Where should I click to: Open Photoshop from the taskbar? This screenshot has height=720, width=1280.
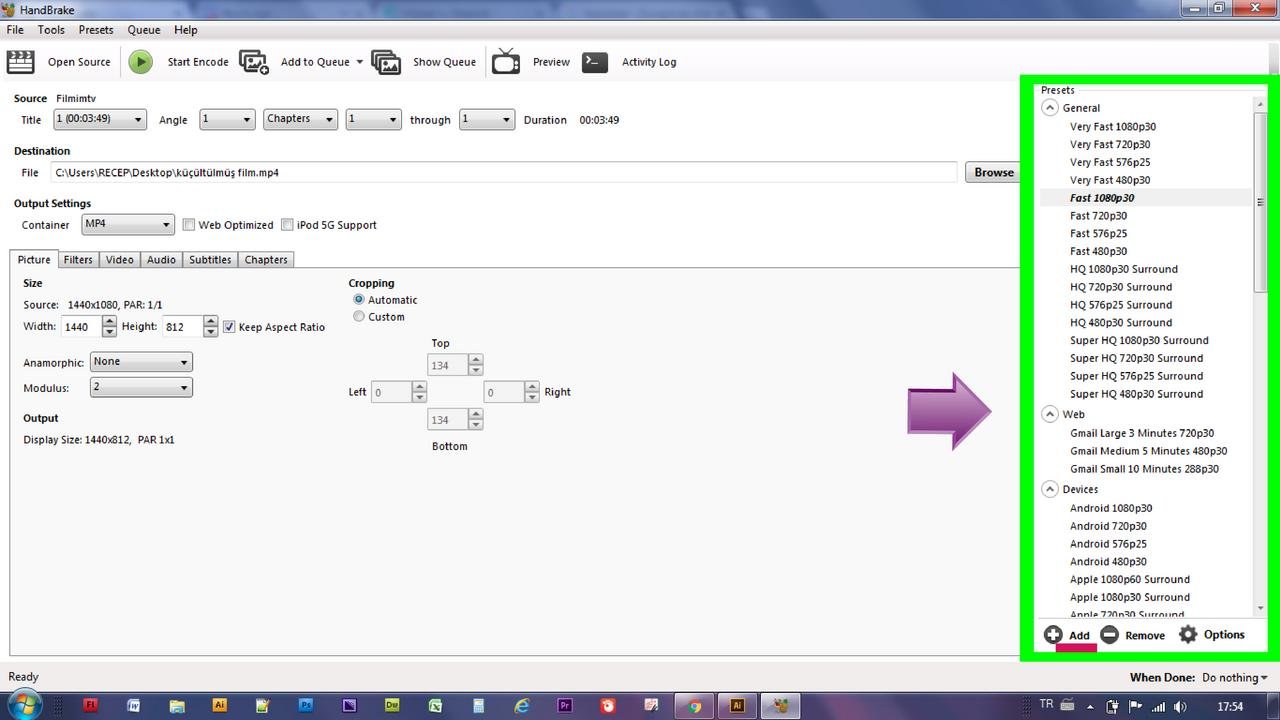tap(306, 705)
